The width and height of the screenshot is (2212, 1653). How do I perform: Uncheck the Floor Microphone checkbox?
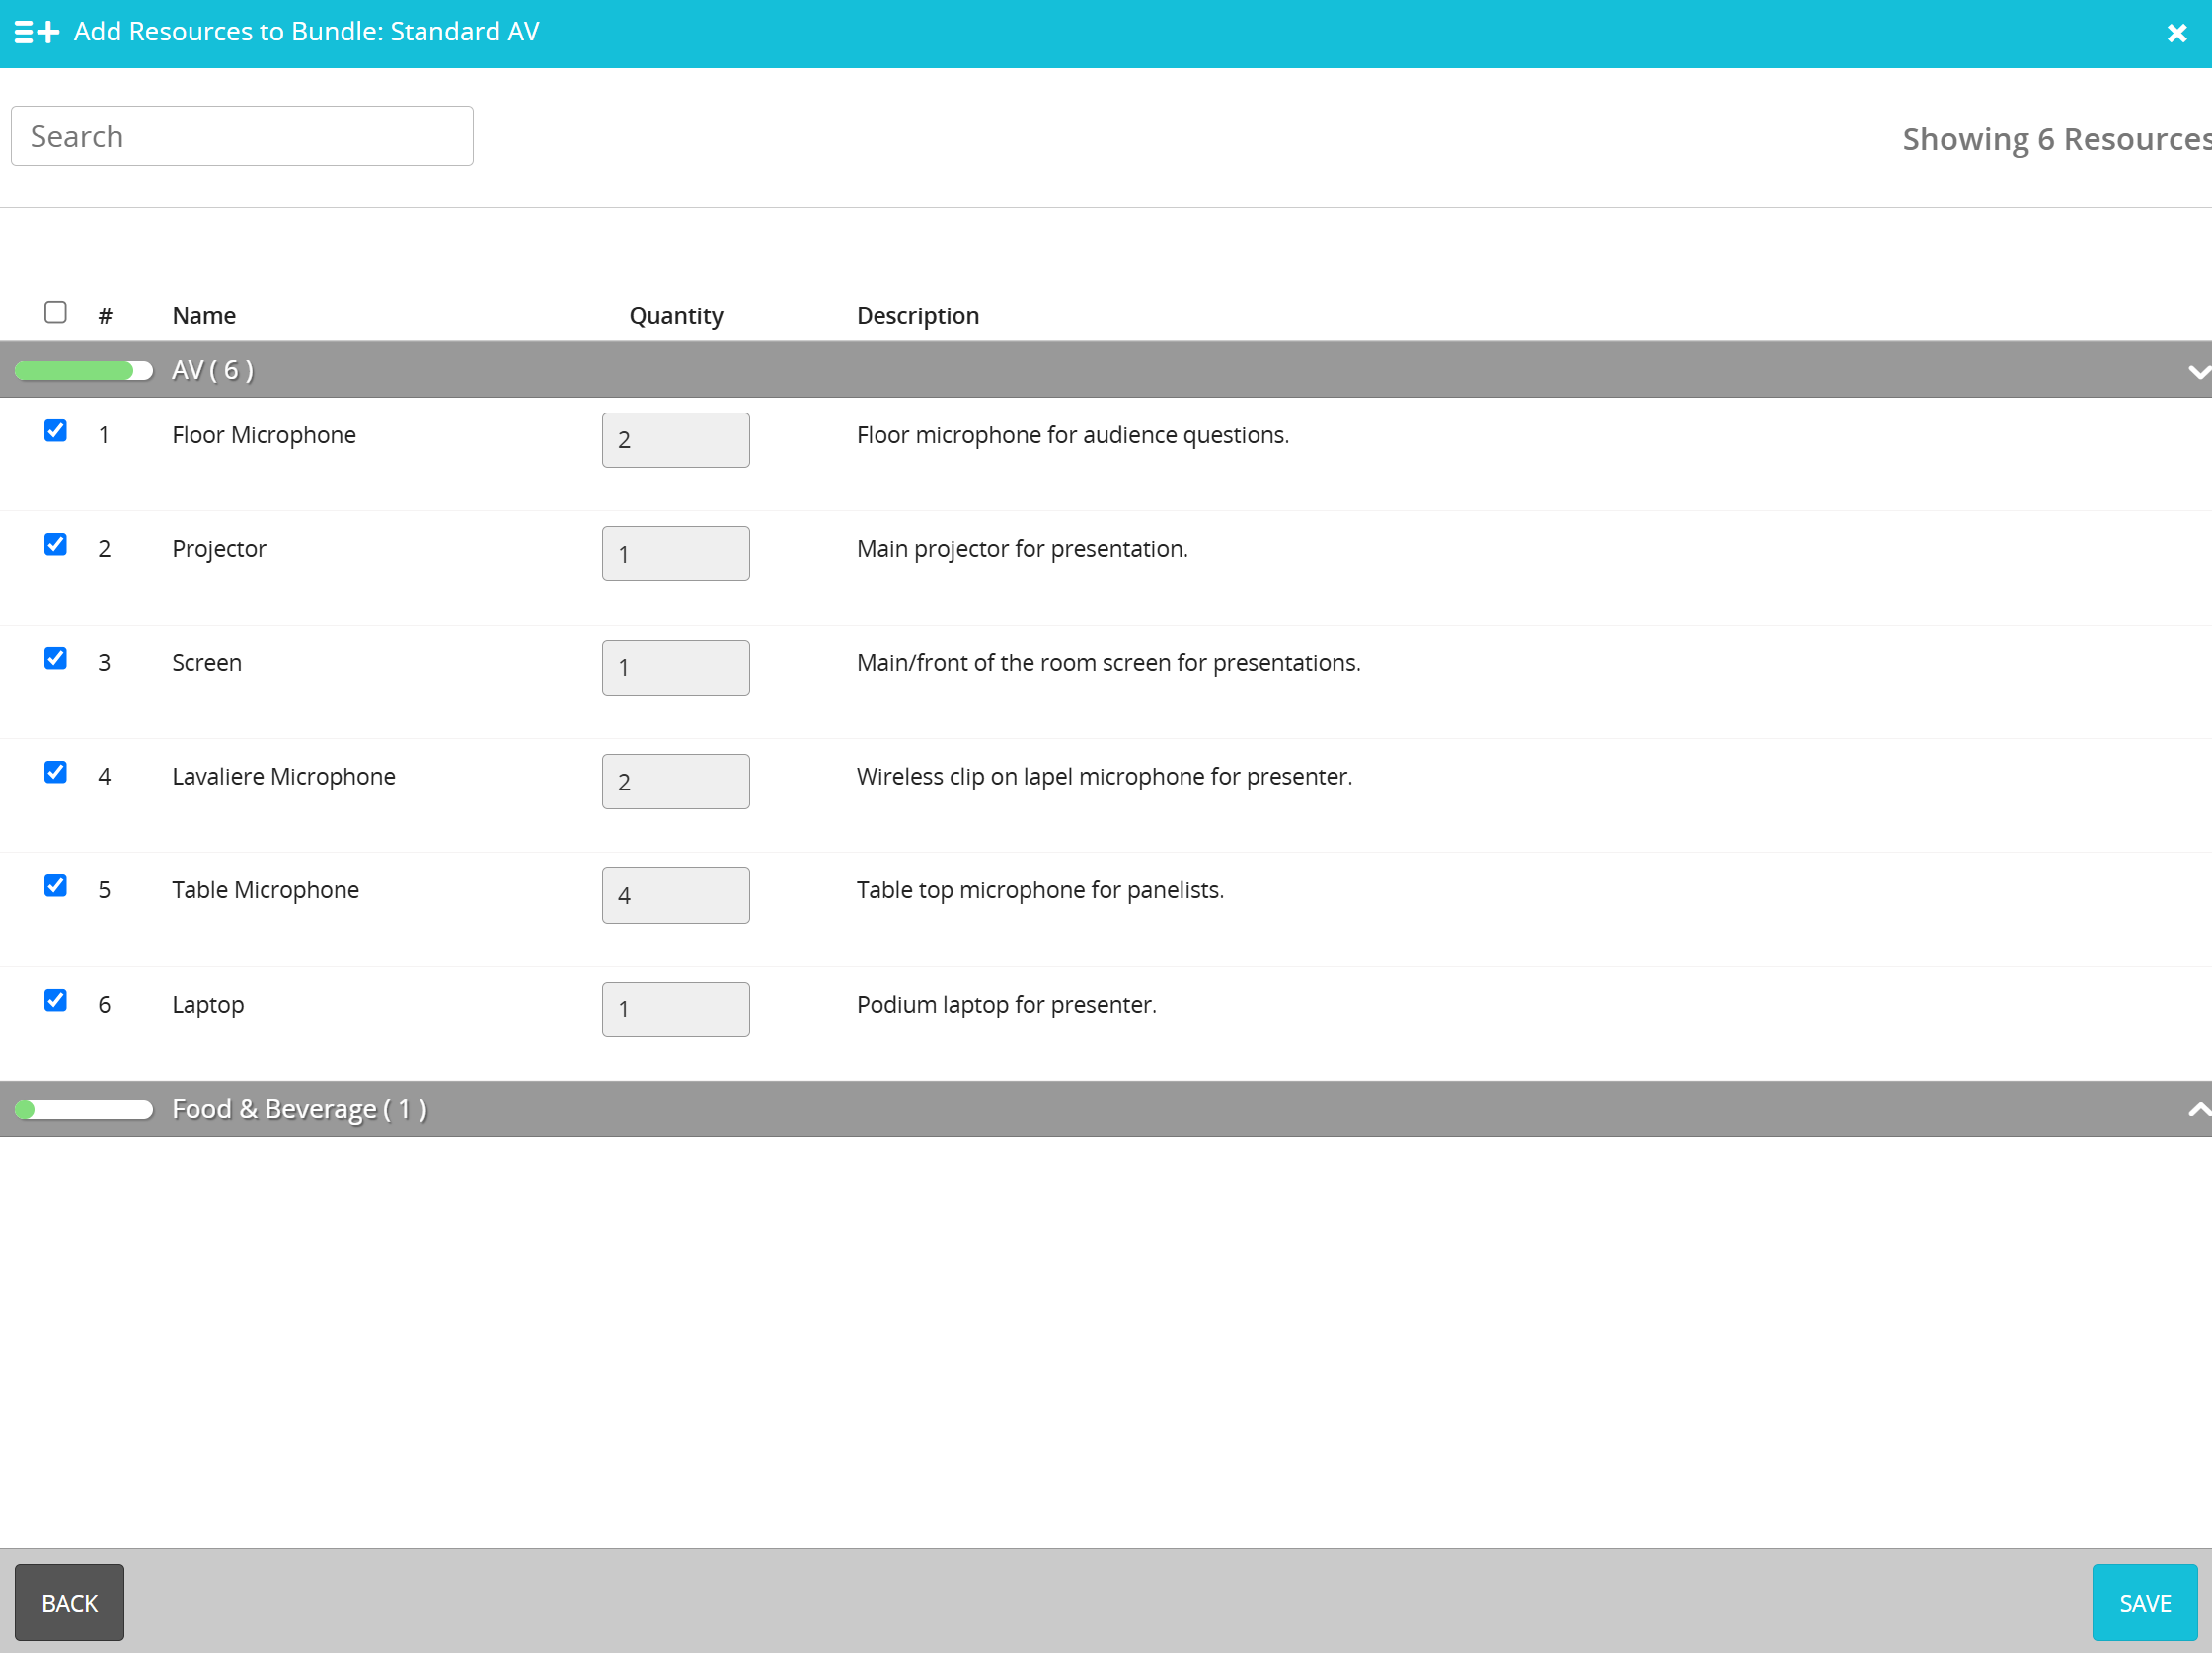tap(56, 431)
